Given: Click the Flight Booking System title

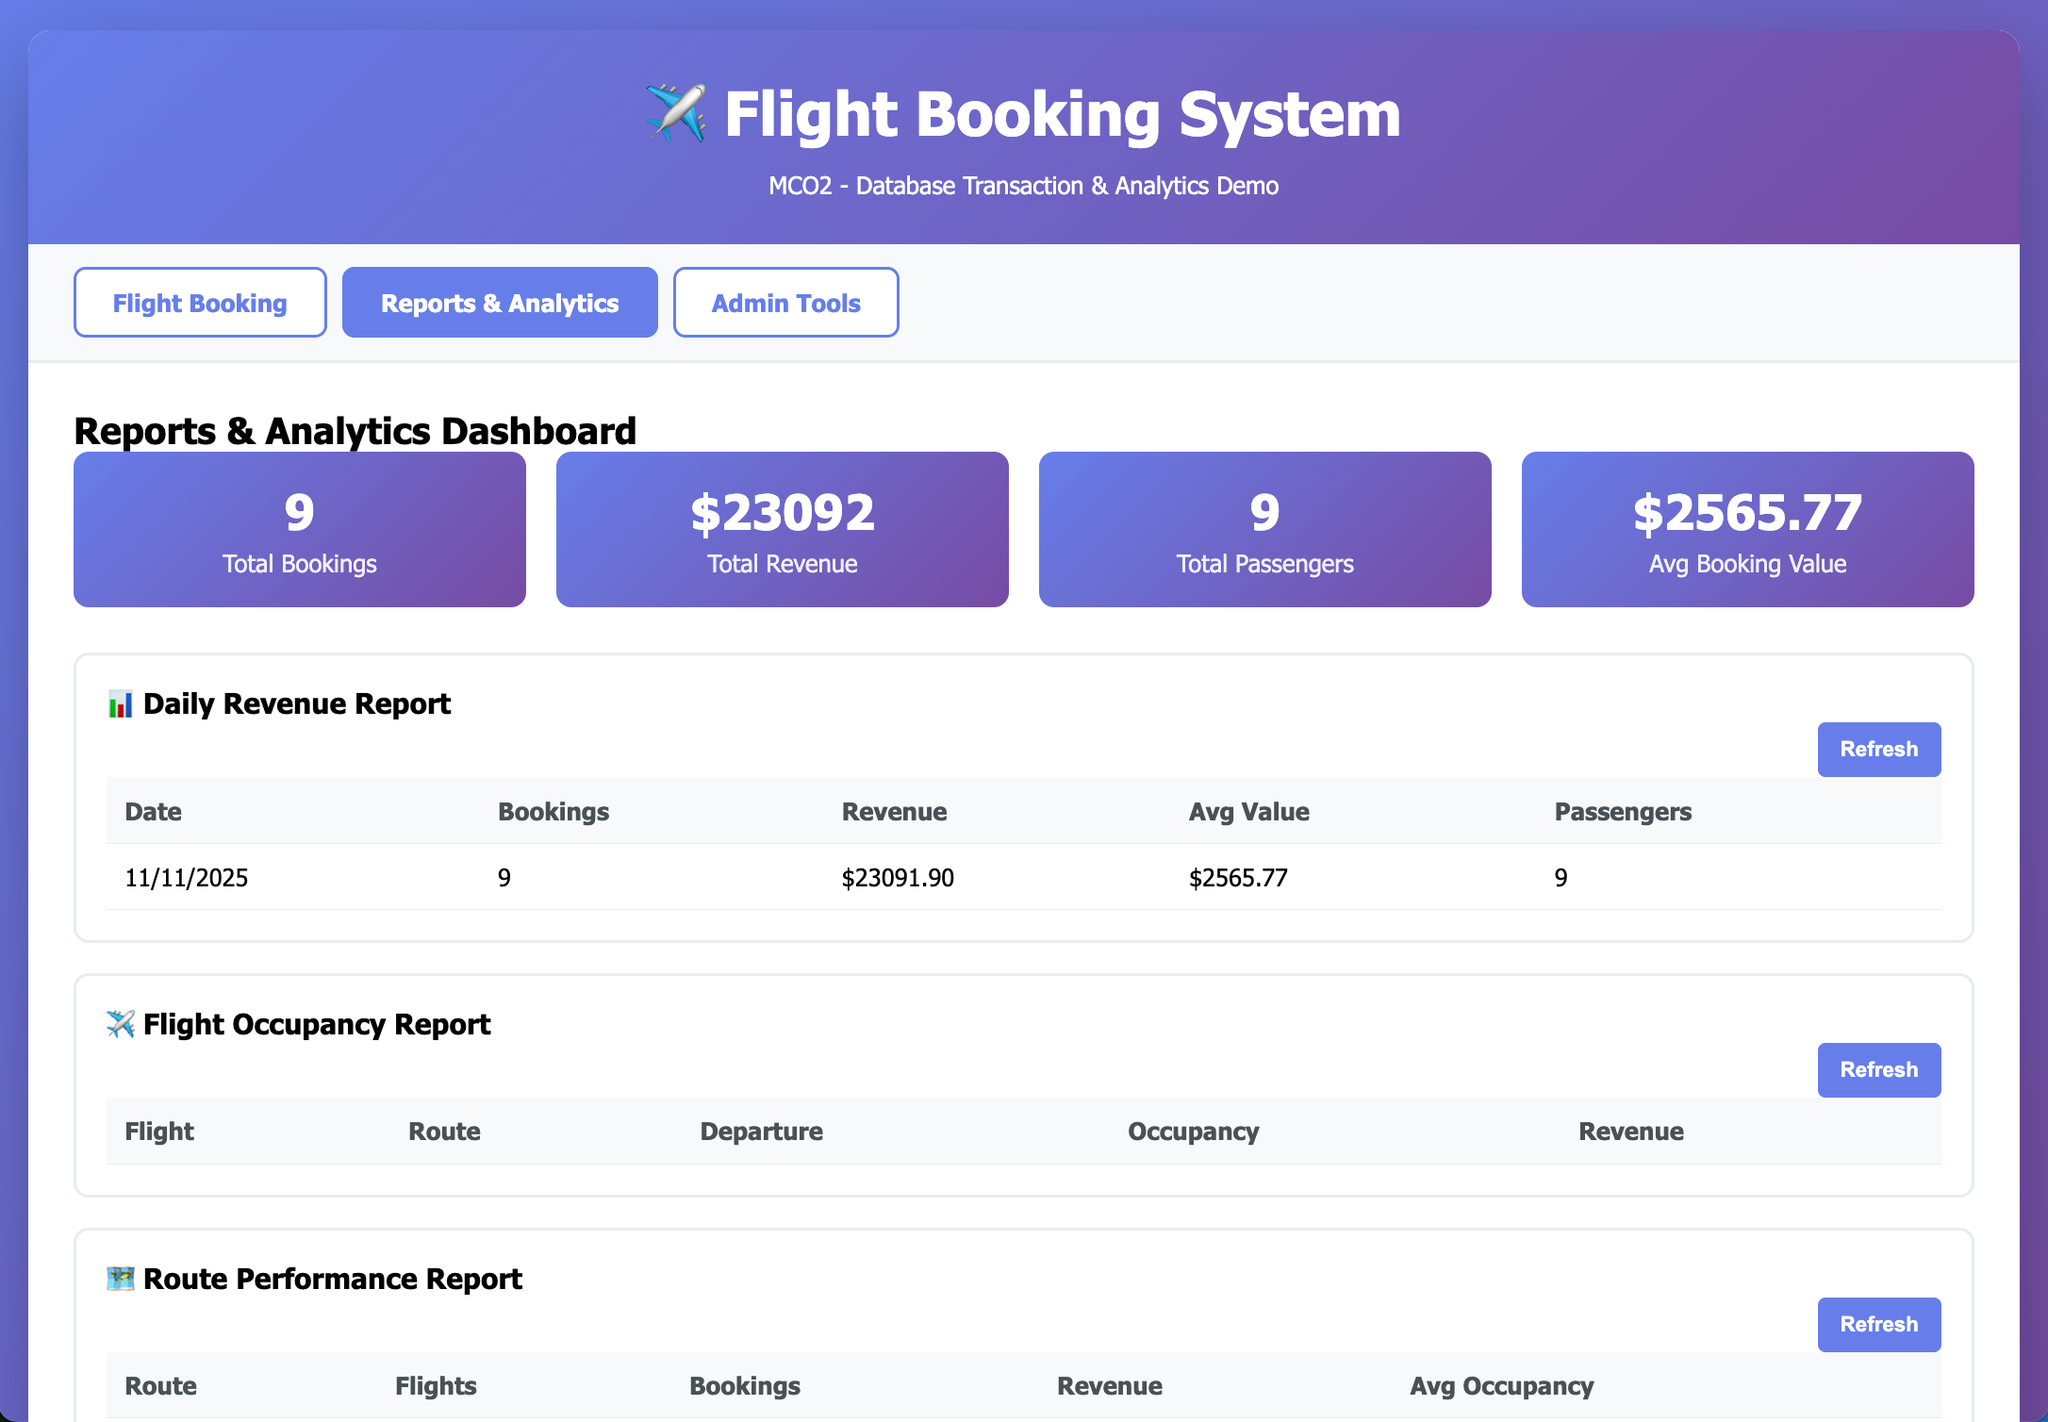Looking at the screenshot, I should coord(1062,114).
